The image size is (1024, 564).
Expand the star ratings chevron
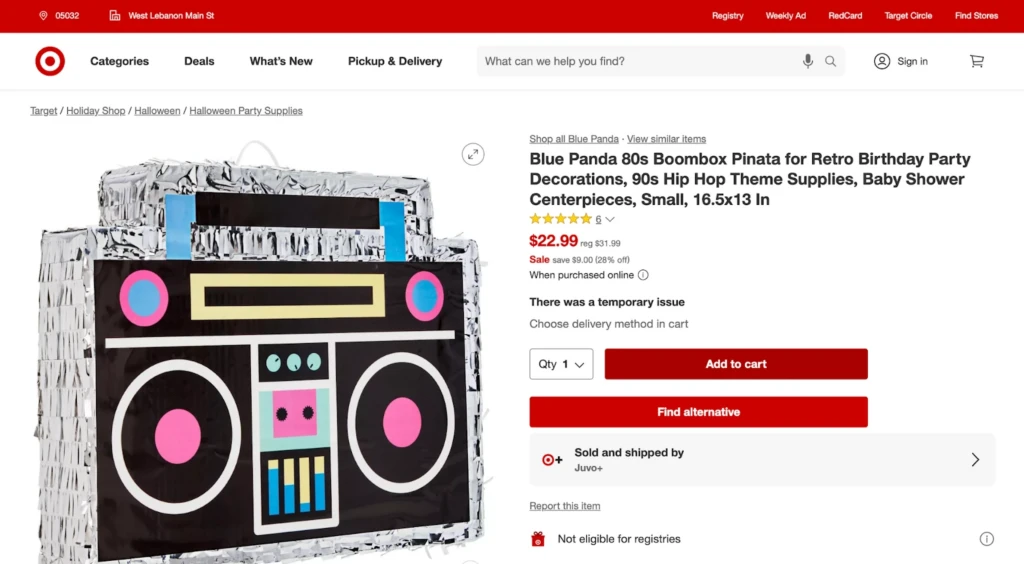pyautogui.click(x=610, y=220)
